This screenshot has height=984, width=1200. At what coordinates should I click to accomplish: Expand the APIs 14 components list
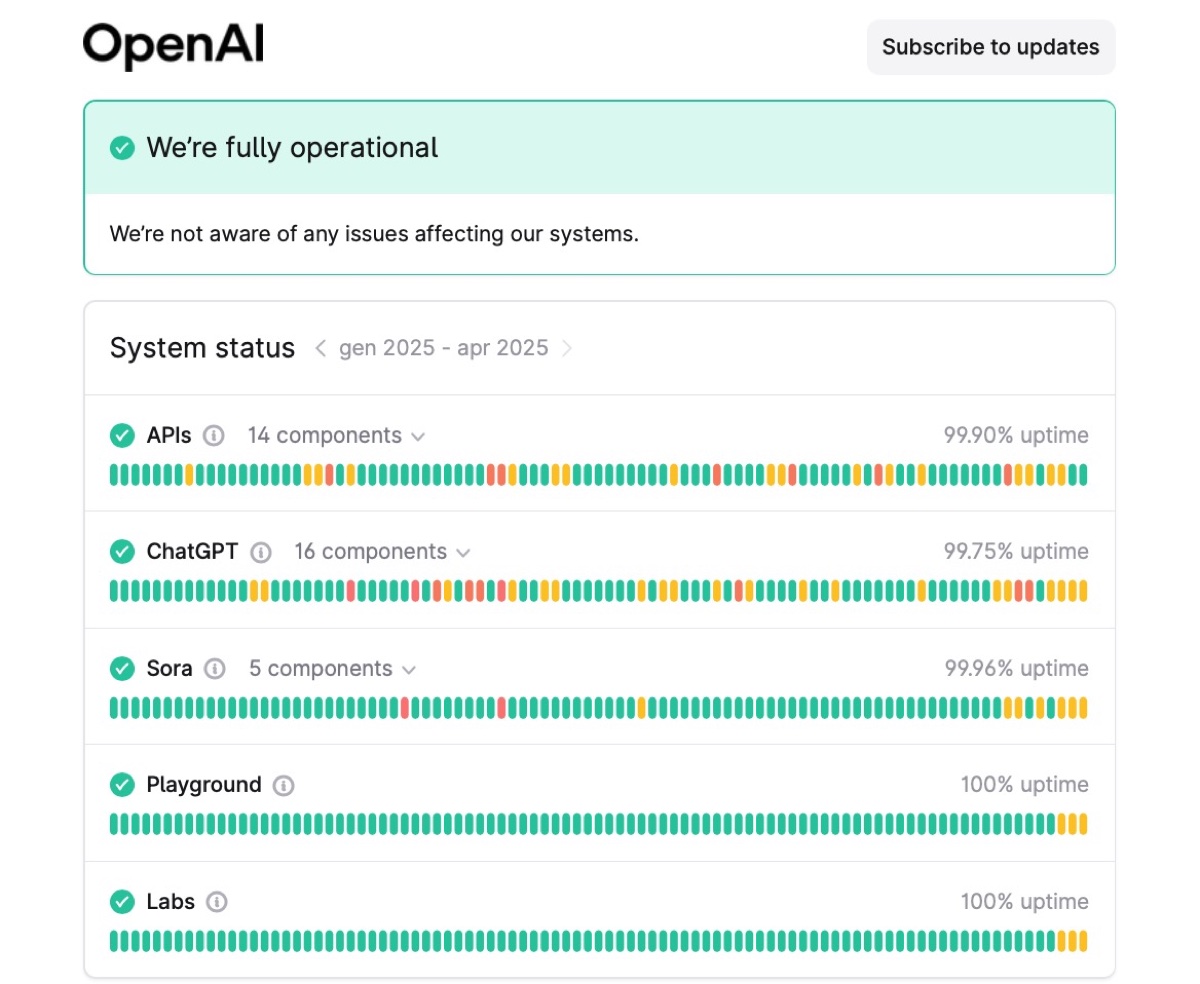(337, 436)
